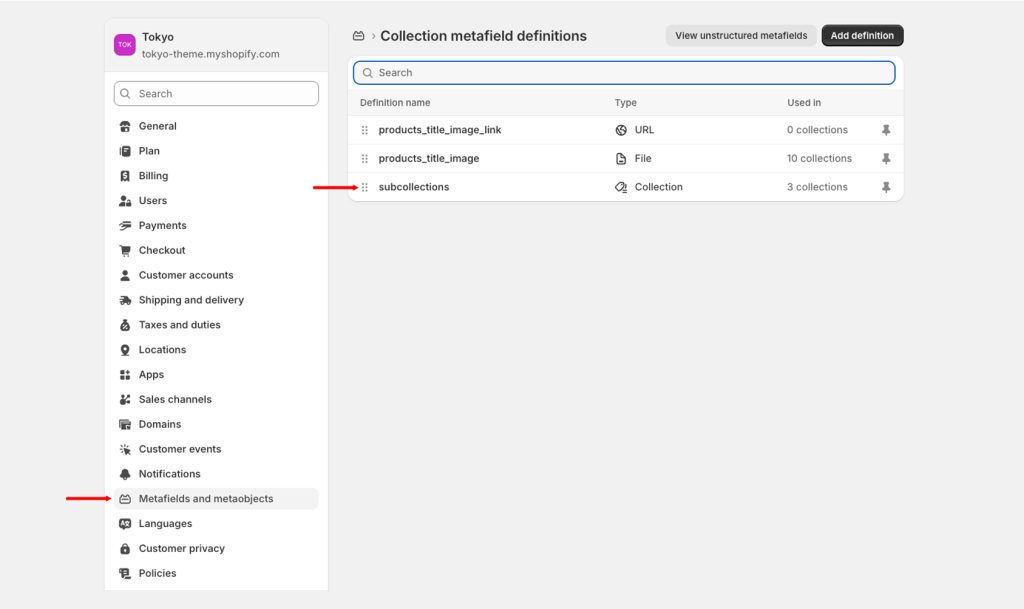Open the Locations settings

(216, 350)
